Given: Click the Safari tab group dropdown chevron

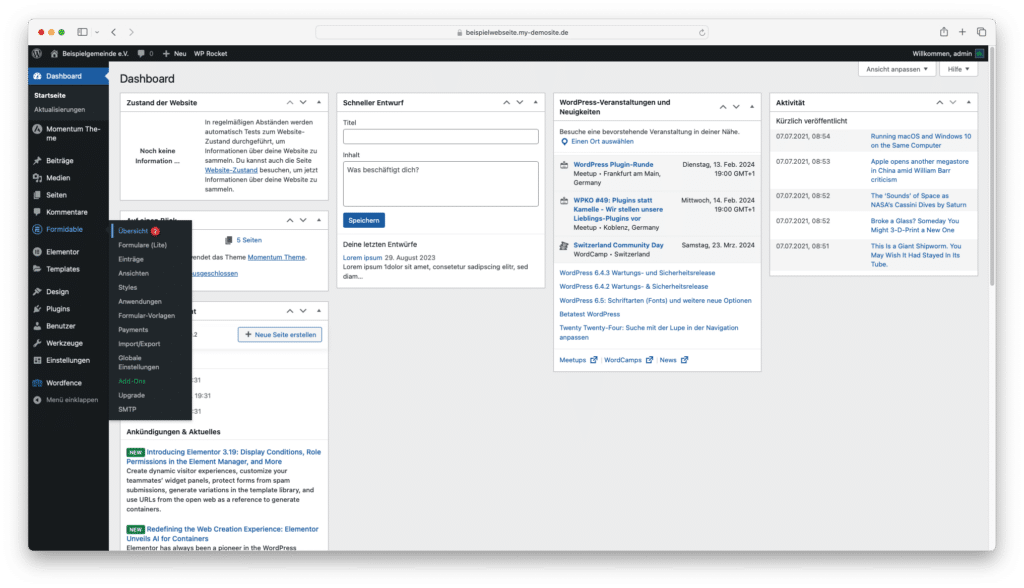Looking at the screenshot, I should [x=97, y=32].
